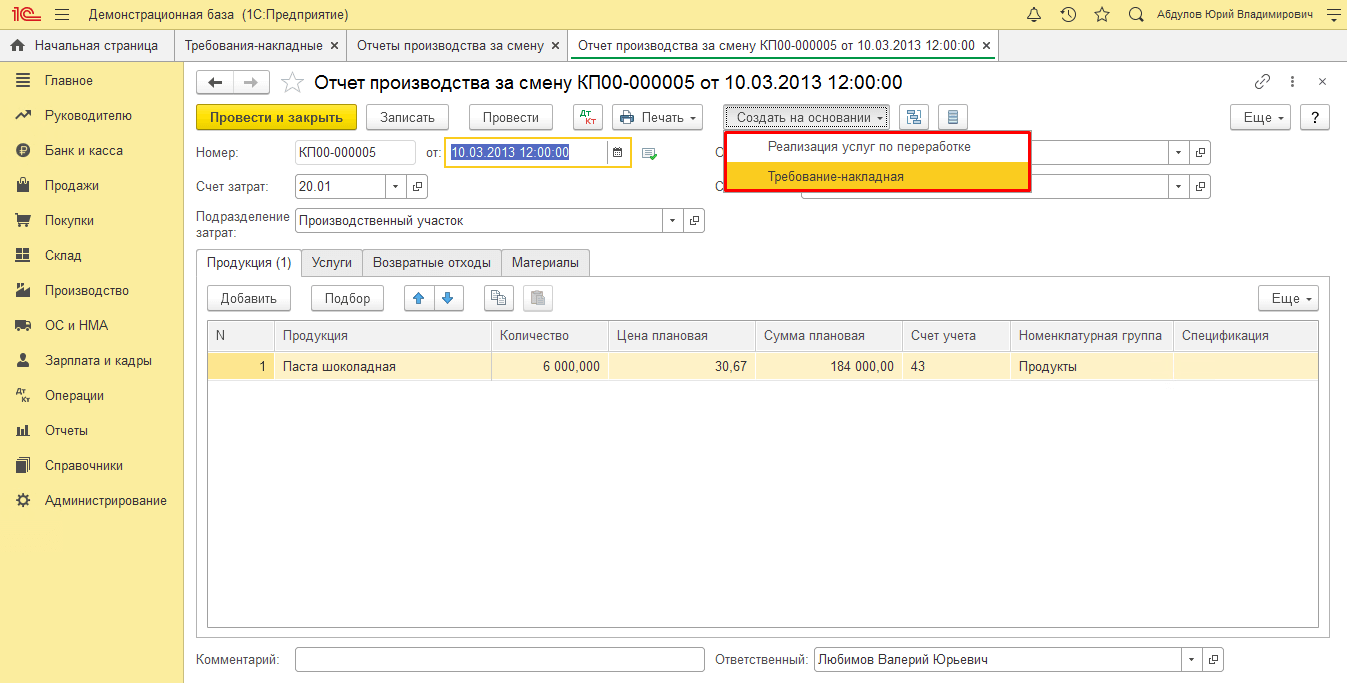Expand Подразделение затрат dropdown list
Screen dimensions: 1347x683
[x=673, y=220]
